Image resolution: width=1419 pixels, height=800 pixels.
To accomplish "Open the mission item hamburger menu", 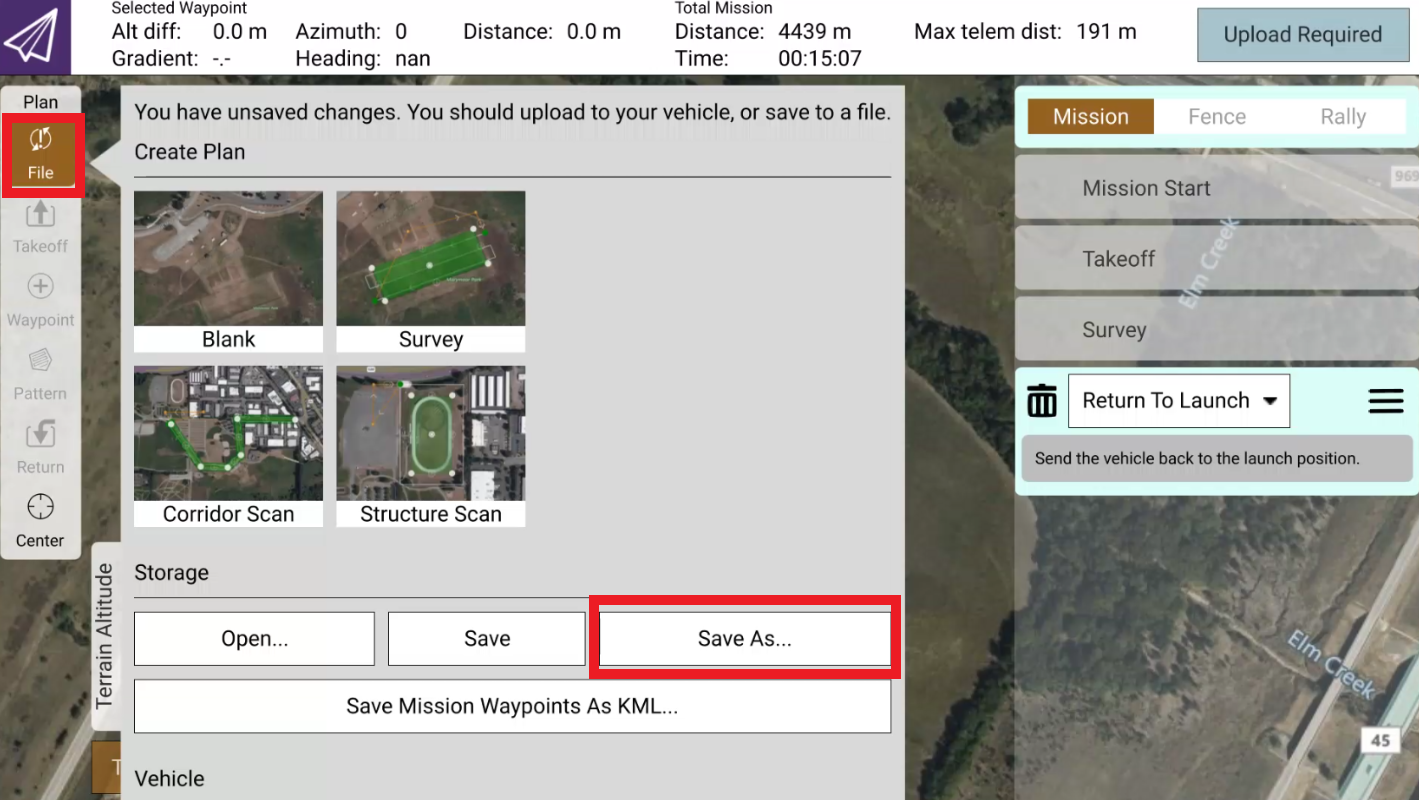I will click(1385, 401).
